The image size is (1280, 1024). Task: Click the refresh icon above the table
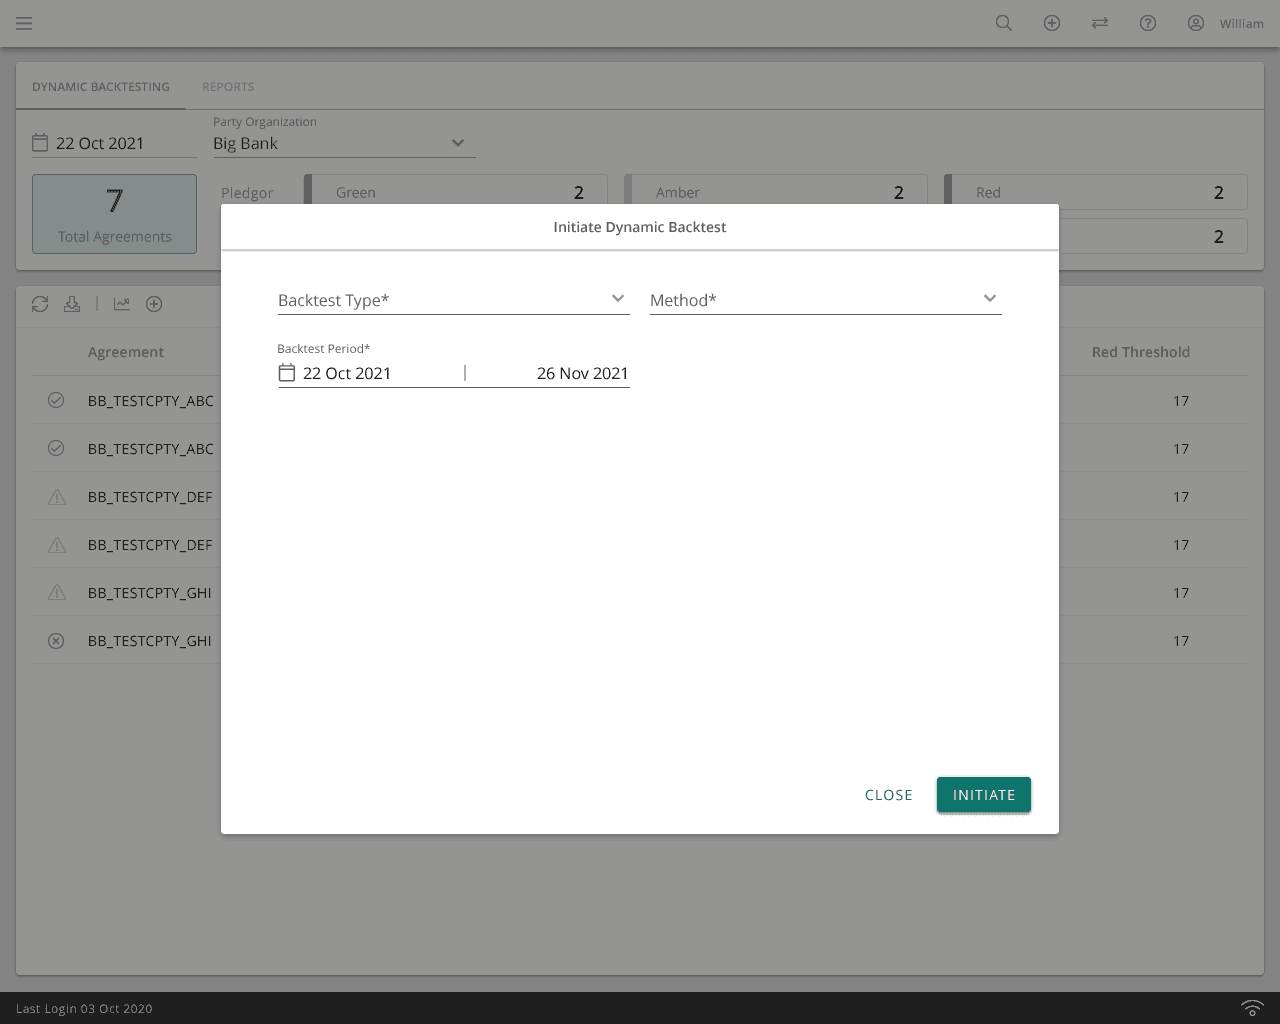(x=40, y=304)
